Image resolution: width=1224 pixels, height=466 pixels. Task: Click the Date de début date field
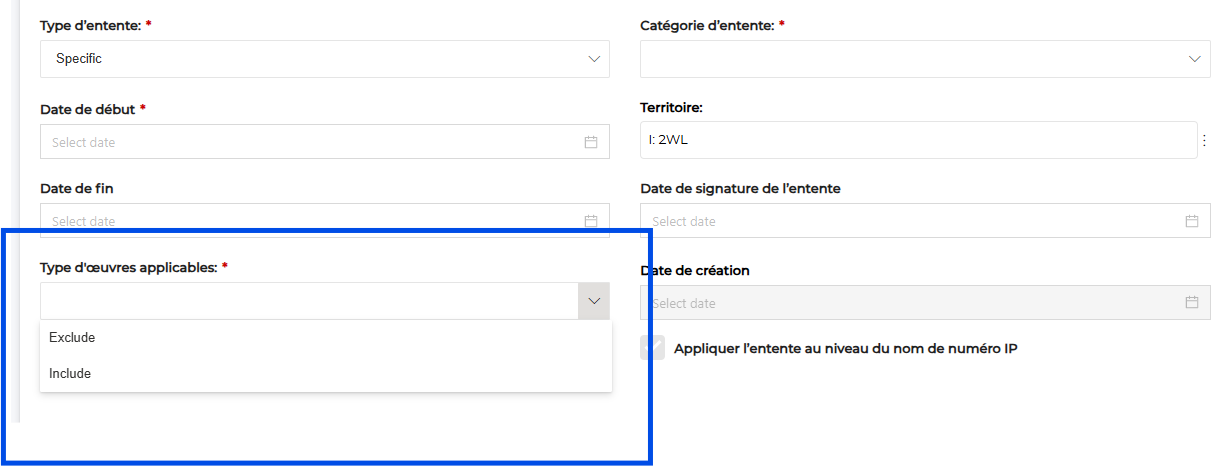[300, 142]
